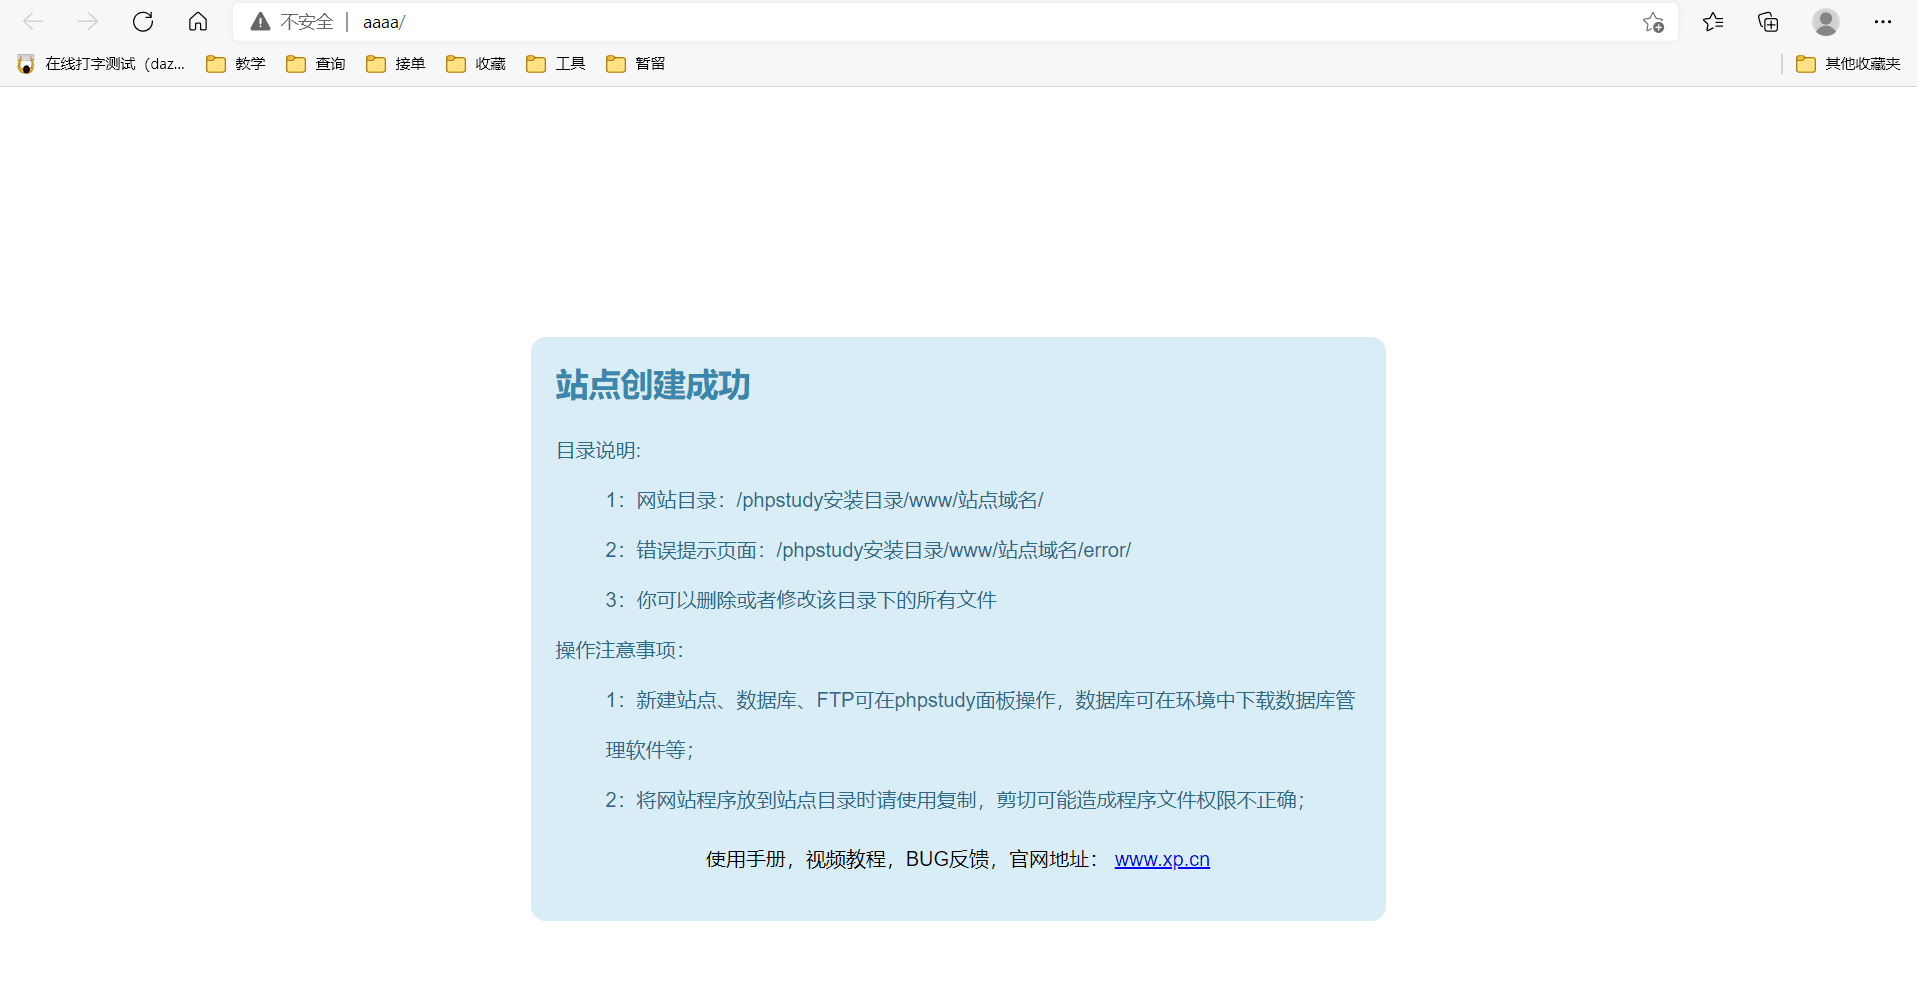Click the browser forward arrow
The width and height of the screenshot is (1917, 983).
pos(88,22)
